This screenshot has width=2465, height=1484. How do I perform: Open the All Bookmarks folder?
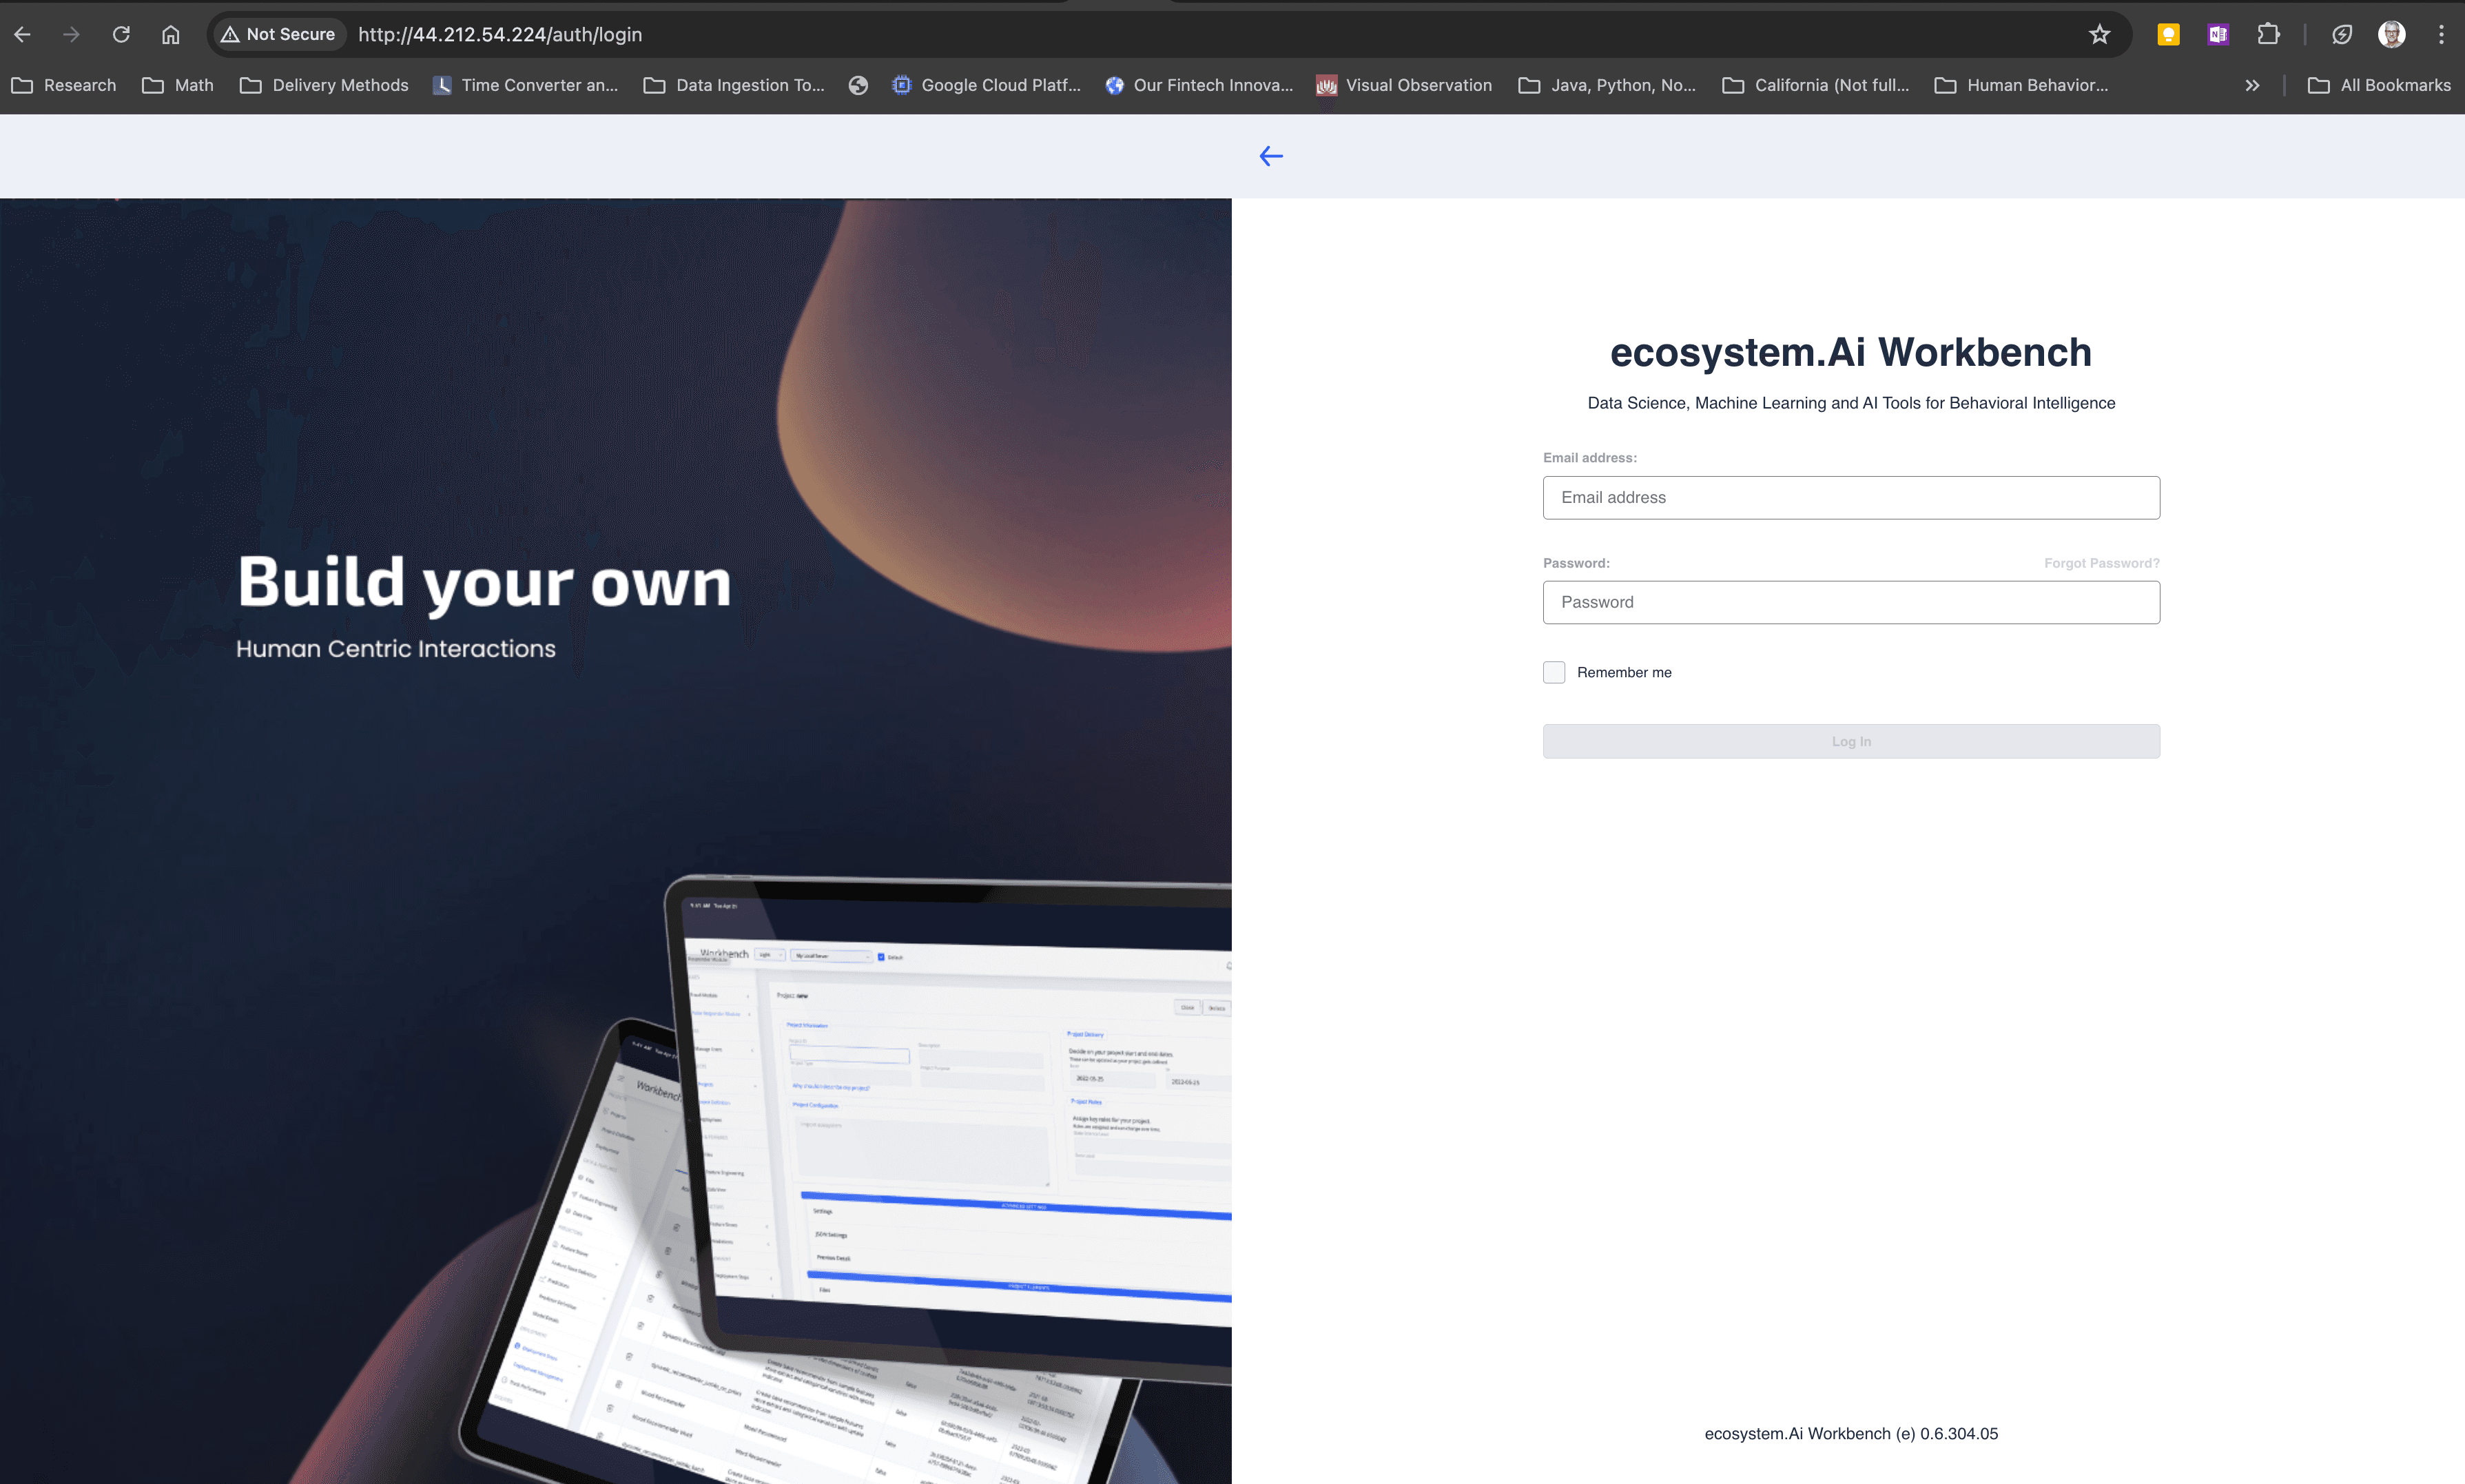tap(2380, 85)
